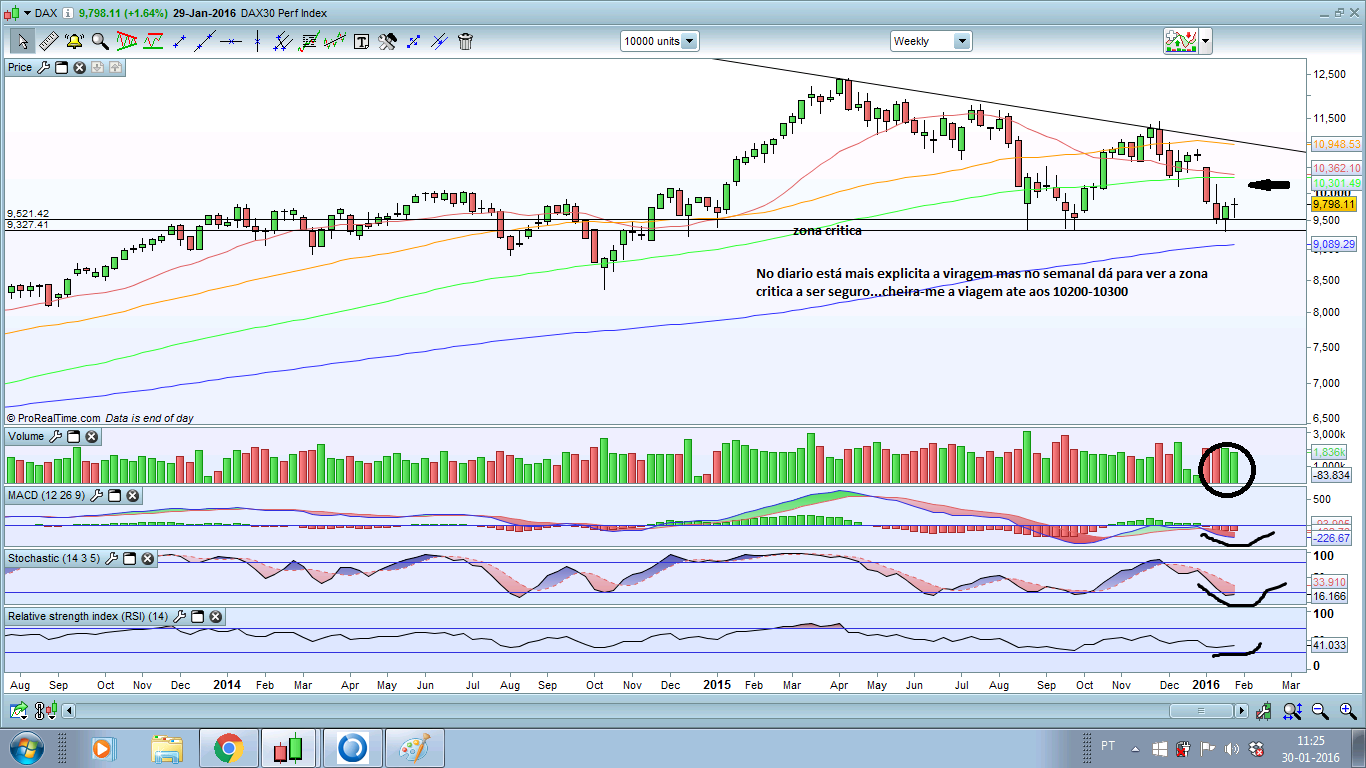The height and width of the screenshot is (768, 1366).
Task: Select the vertical line drawing tool
Action: coord(257,41)
